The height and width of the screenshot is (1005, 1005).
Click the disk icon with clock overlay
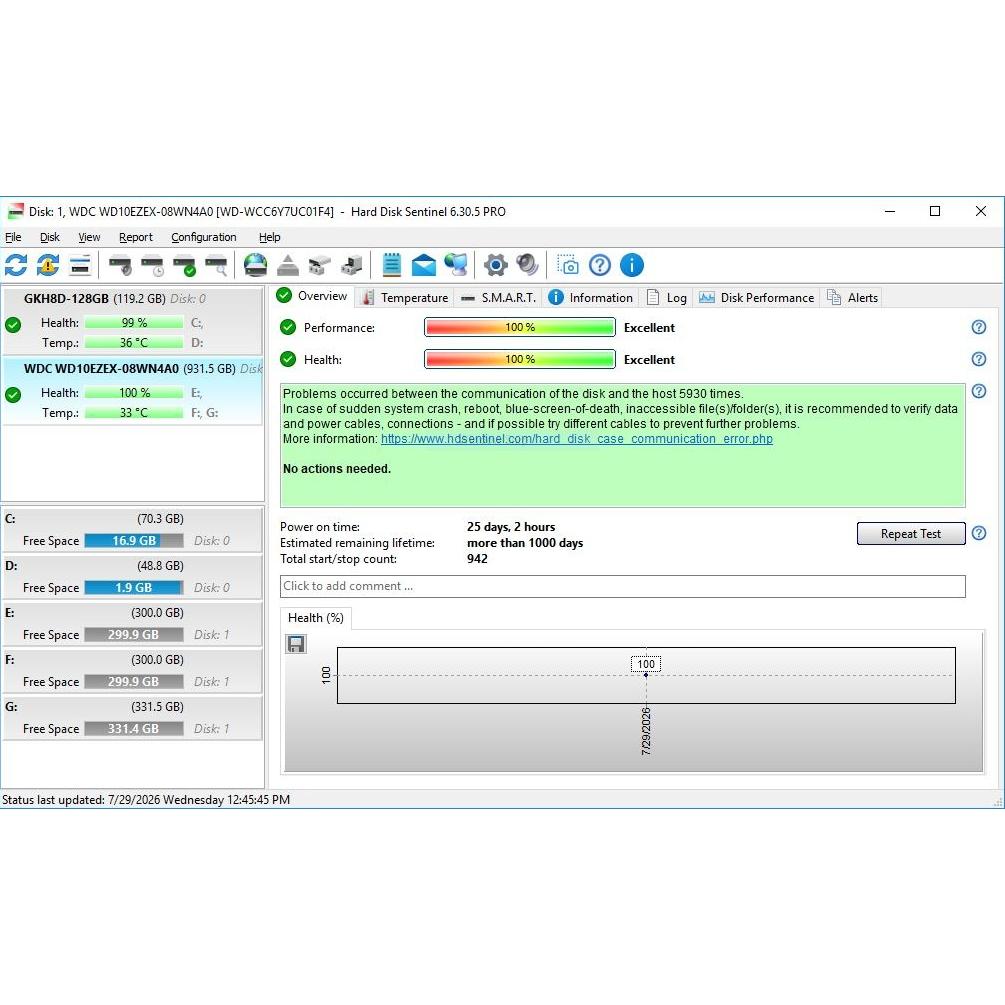coord(153,265)
